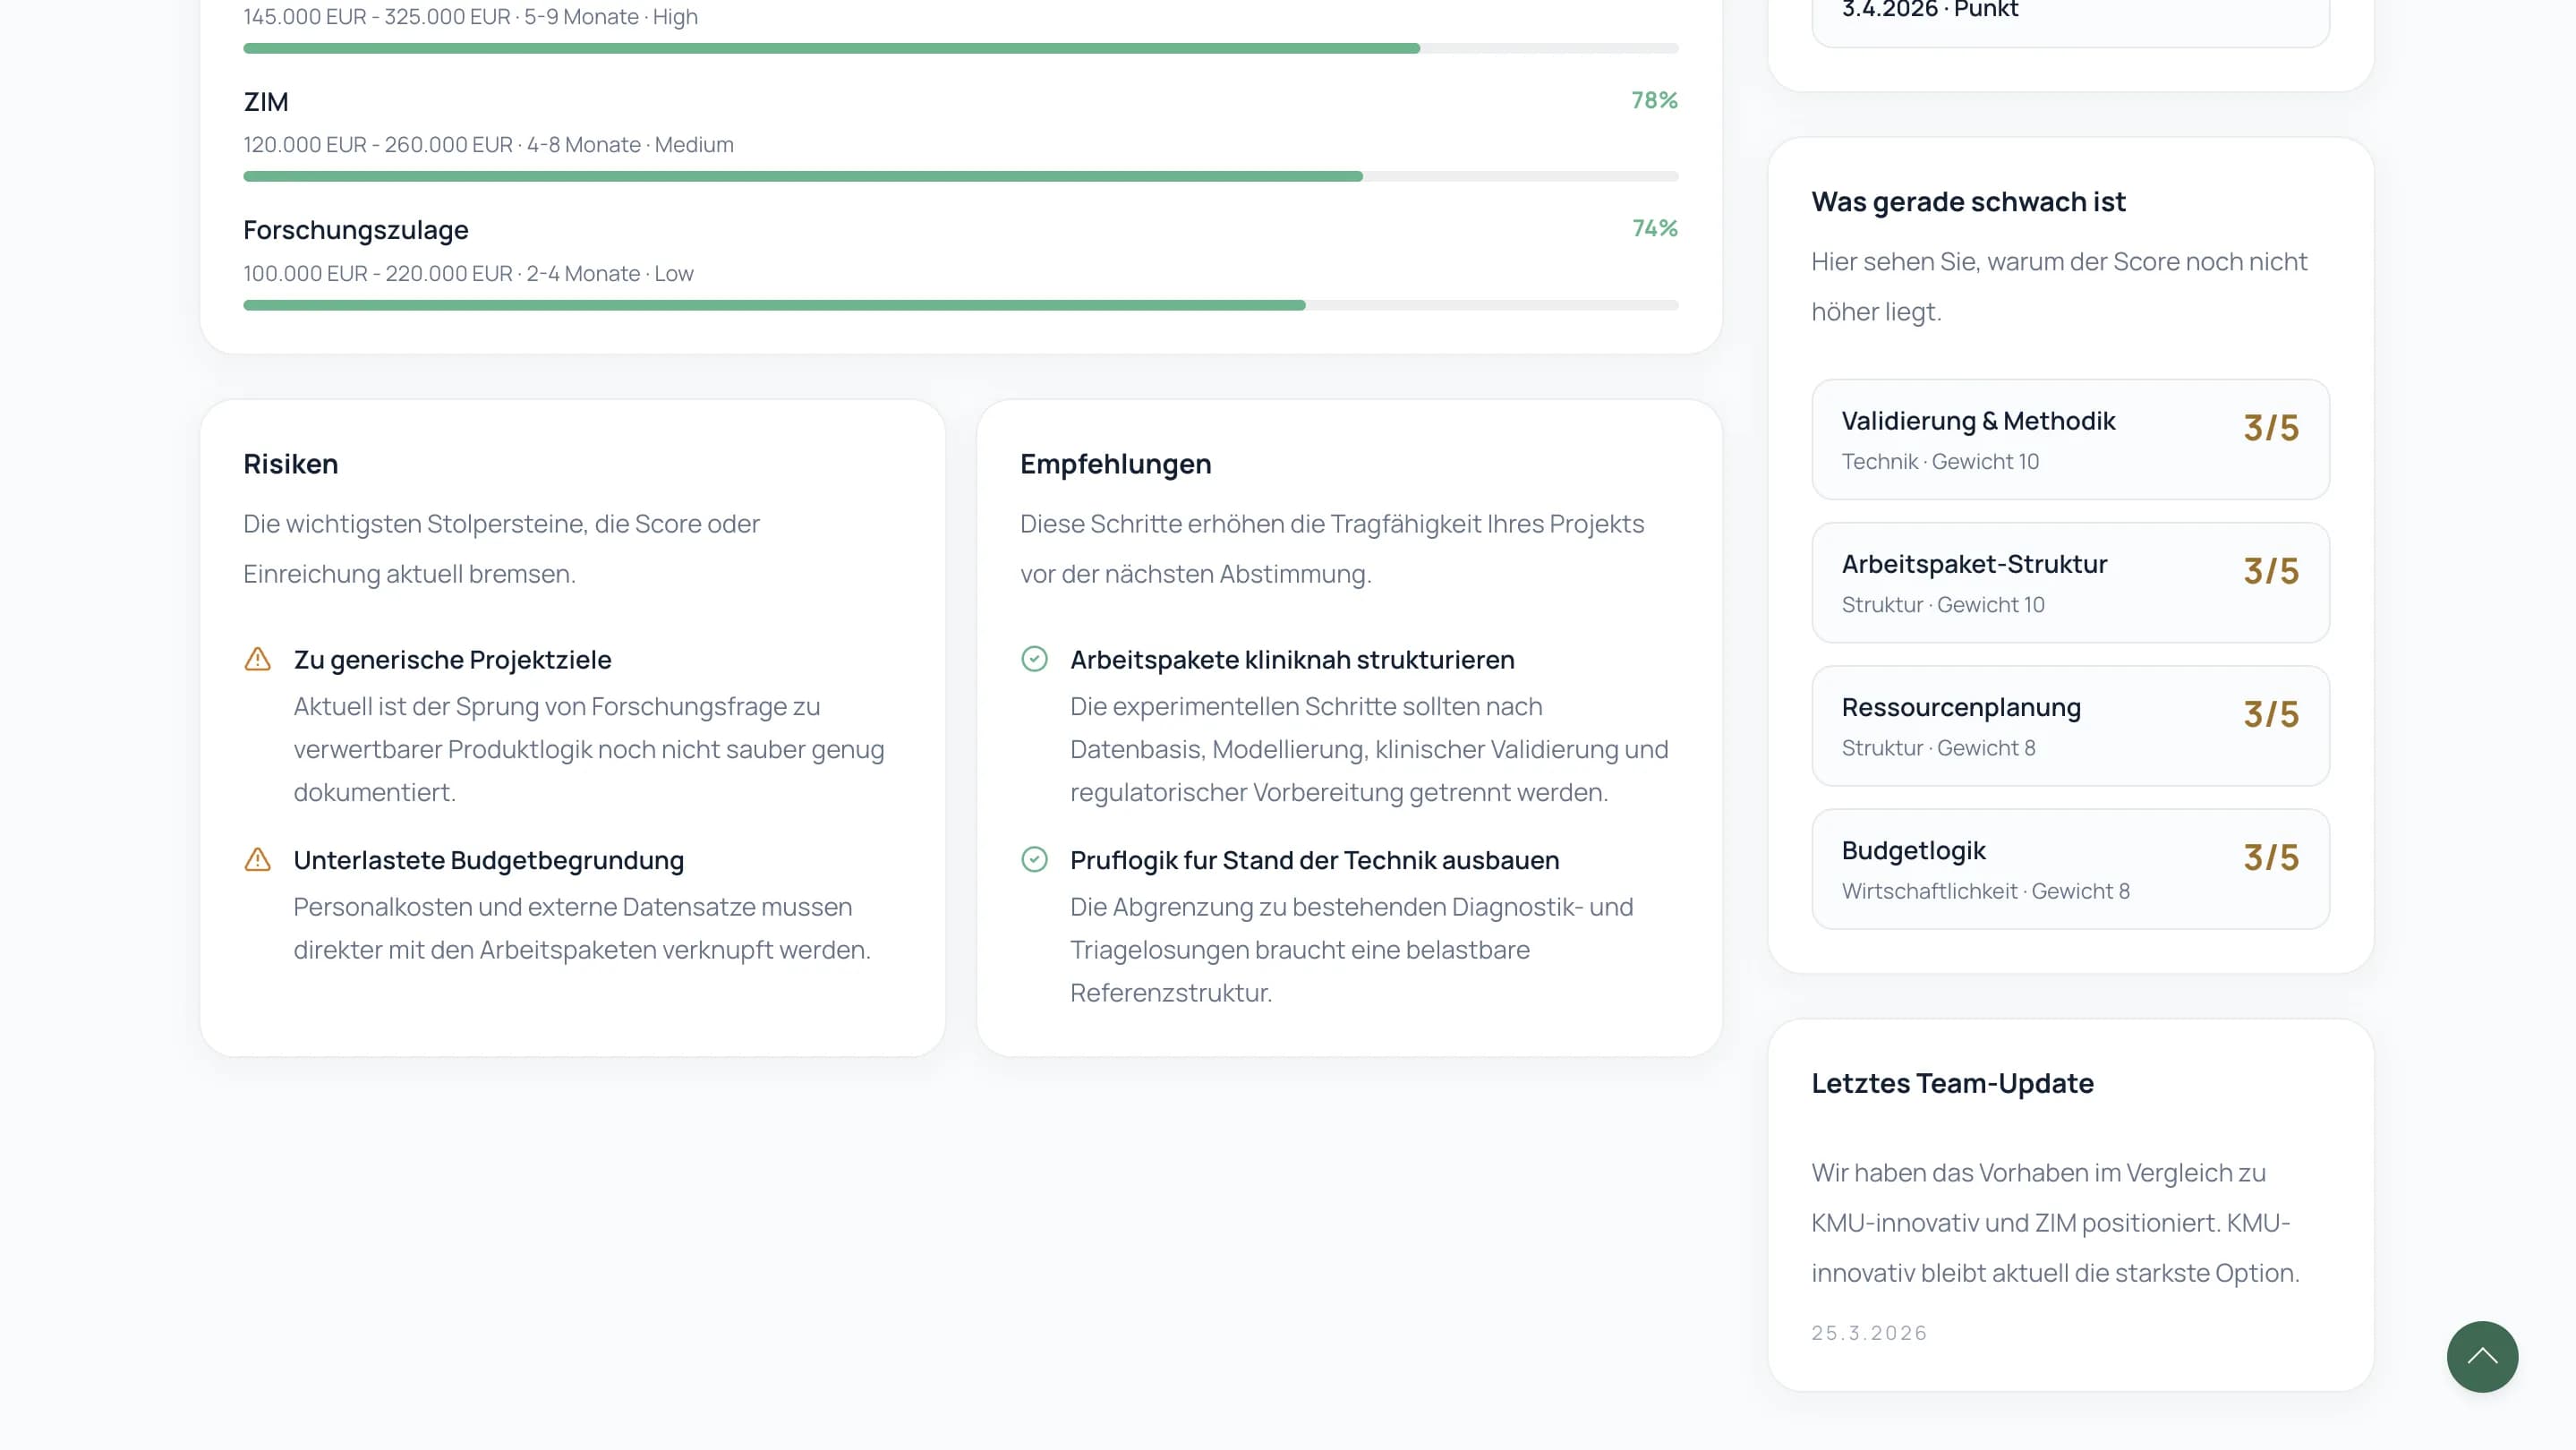Click the 3/5 score for Budgetlogik
Screen dimensions: 2576x1450
(2270, 857)
